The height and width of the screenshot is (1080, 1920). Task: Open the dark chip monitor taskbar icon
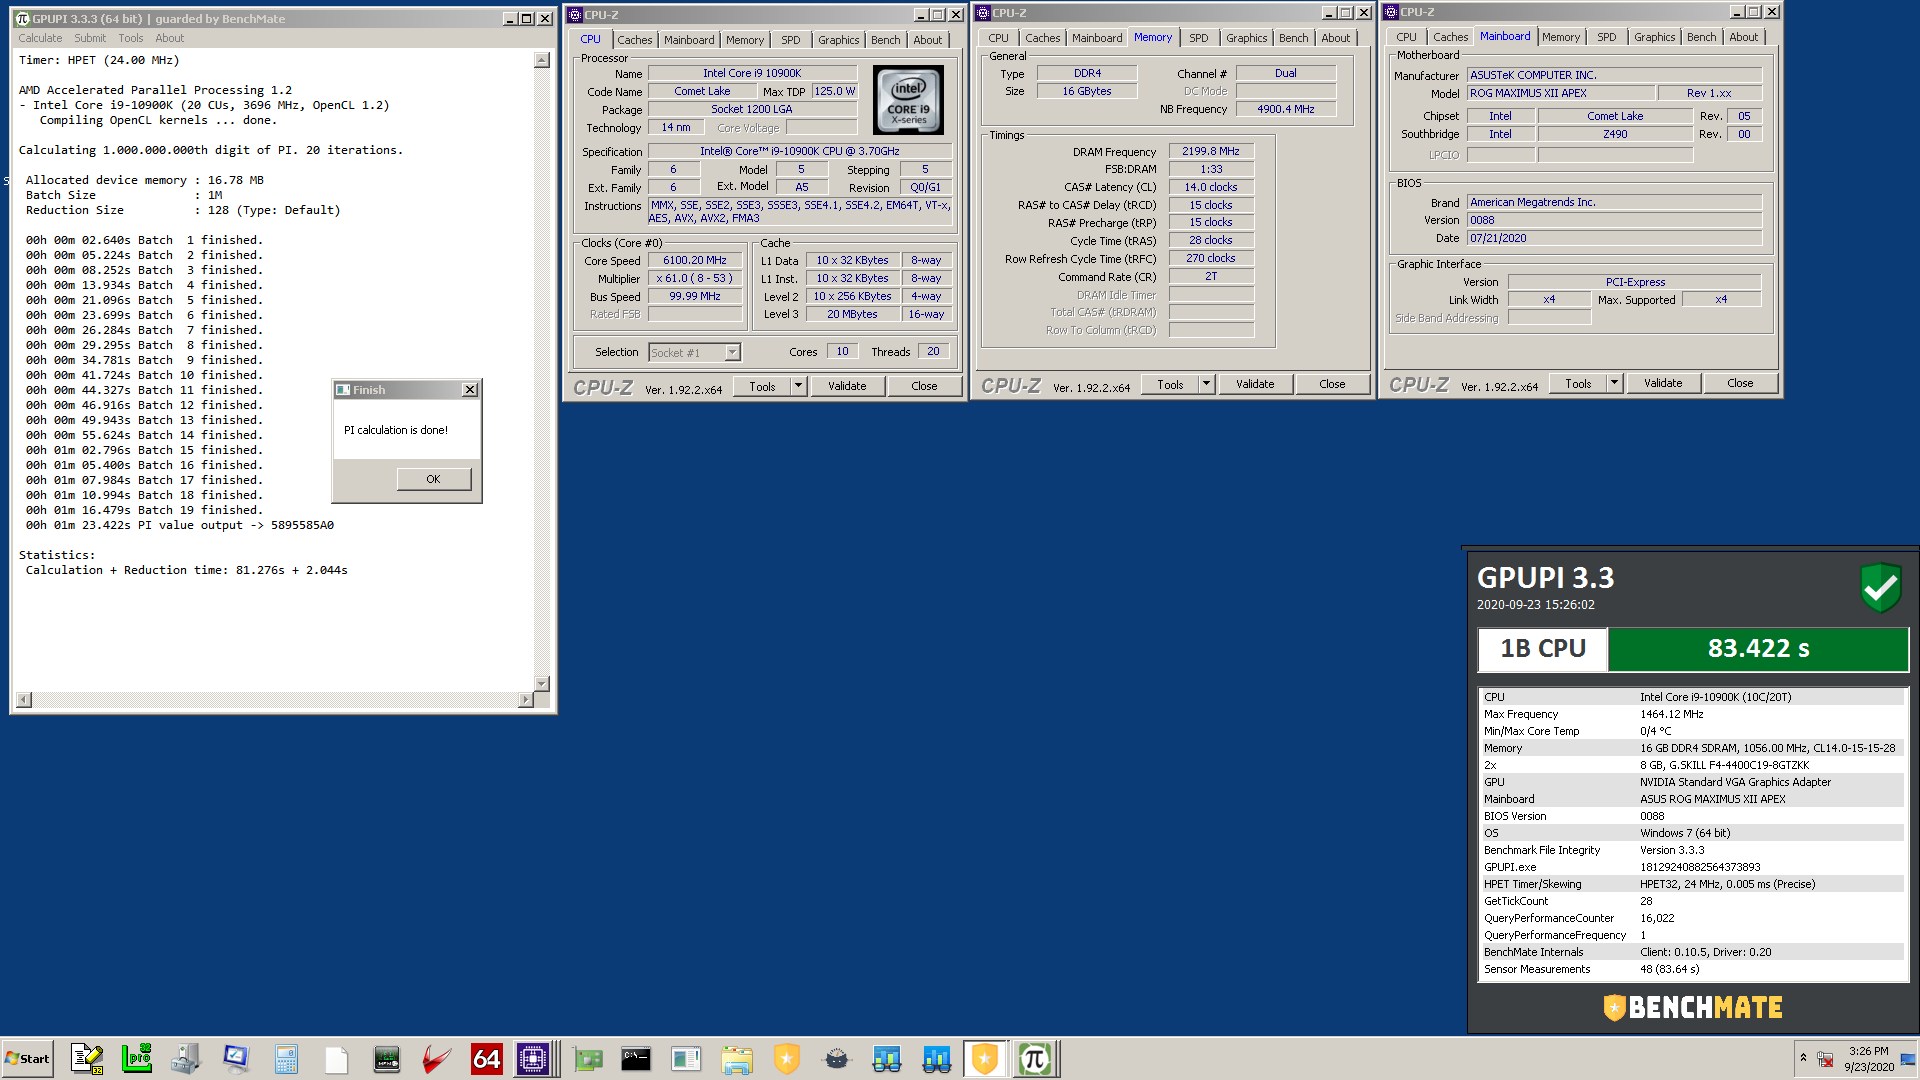[386, 1058]
